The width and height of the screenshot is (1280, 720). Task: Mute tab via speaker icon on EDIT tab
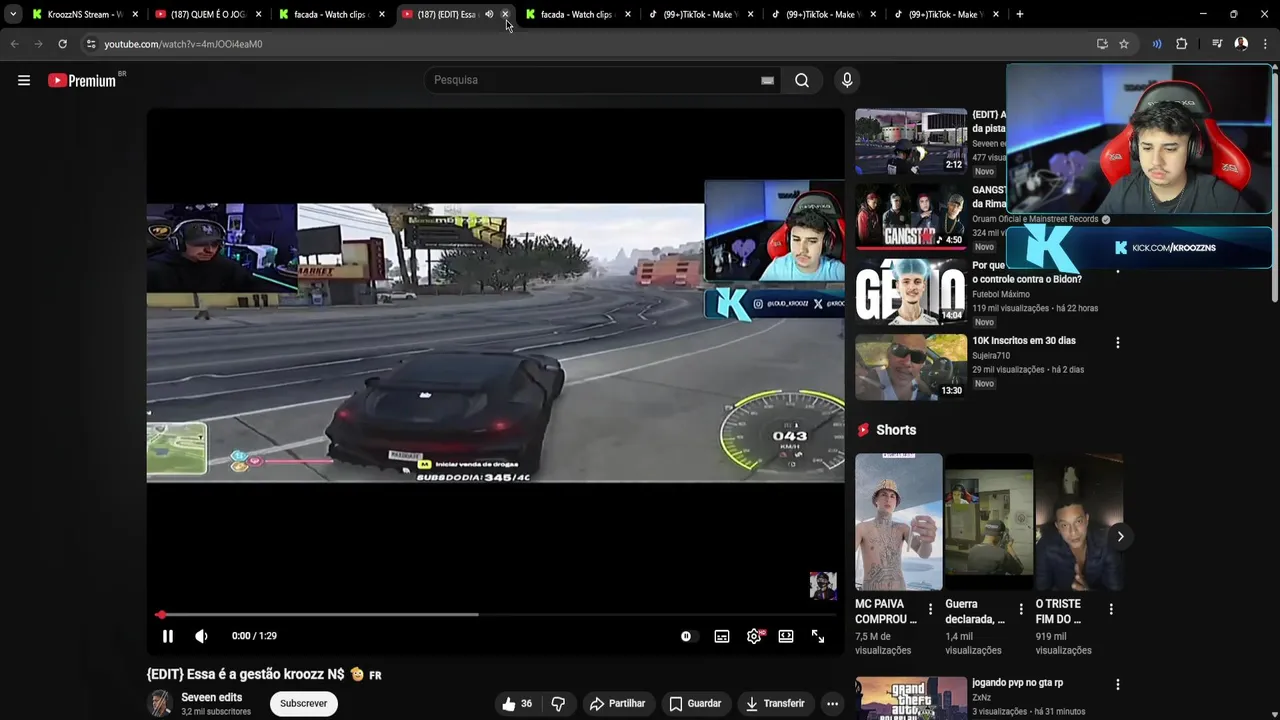click(489, 14)
